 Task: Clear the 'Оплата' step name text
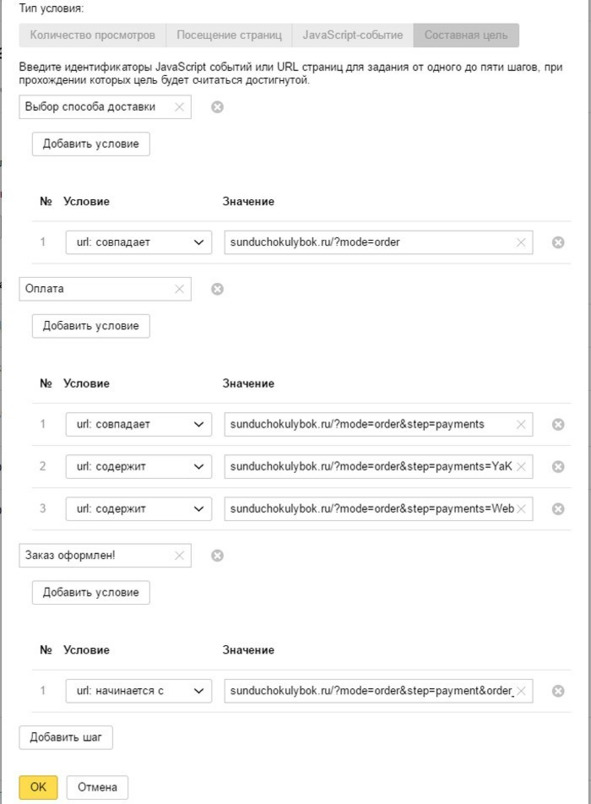(179, 289)
